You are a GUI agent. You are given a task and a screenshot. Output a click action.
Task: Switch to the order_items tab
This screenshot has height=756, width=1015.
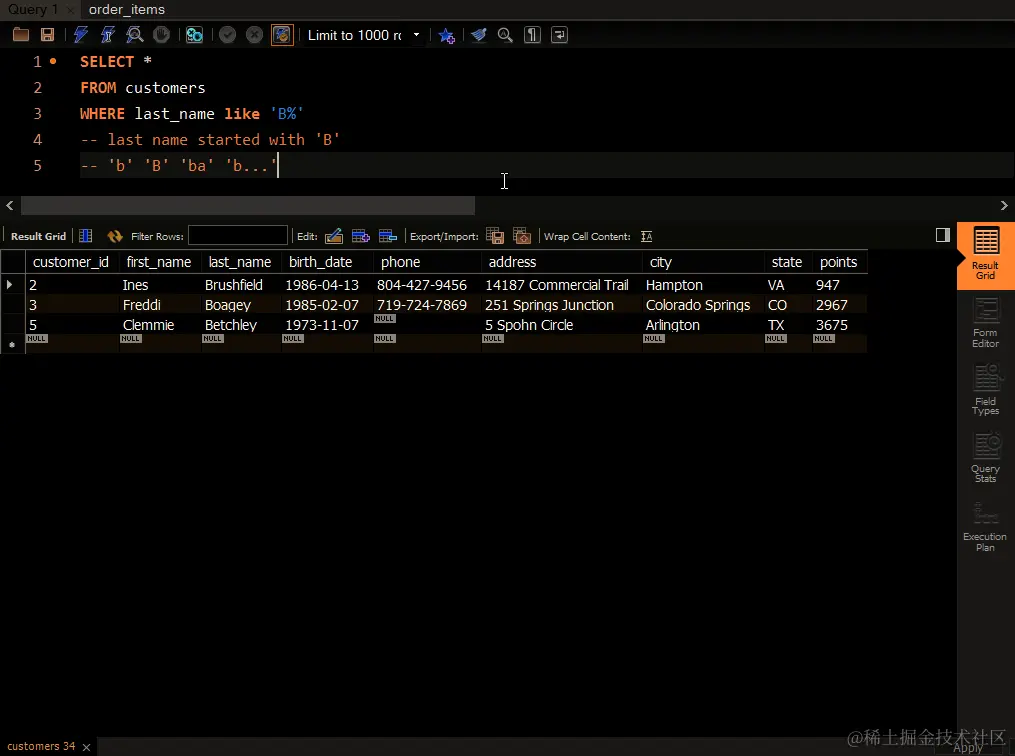click(127, 10)
